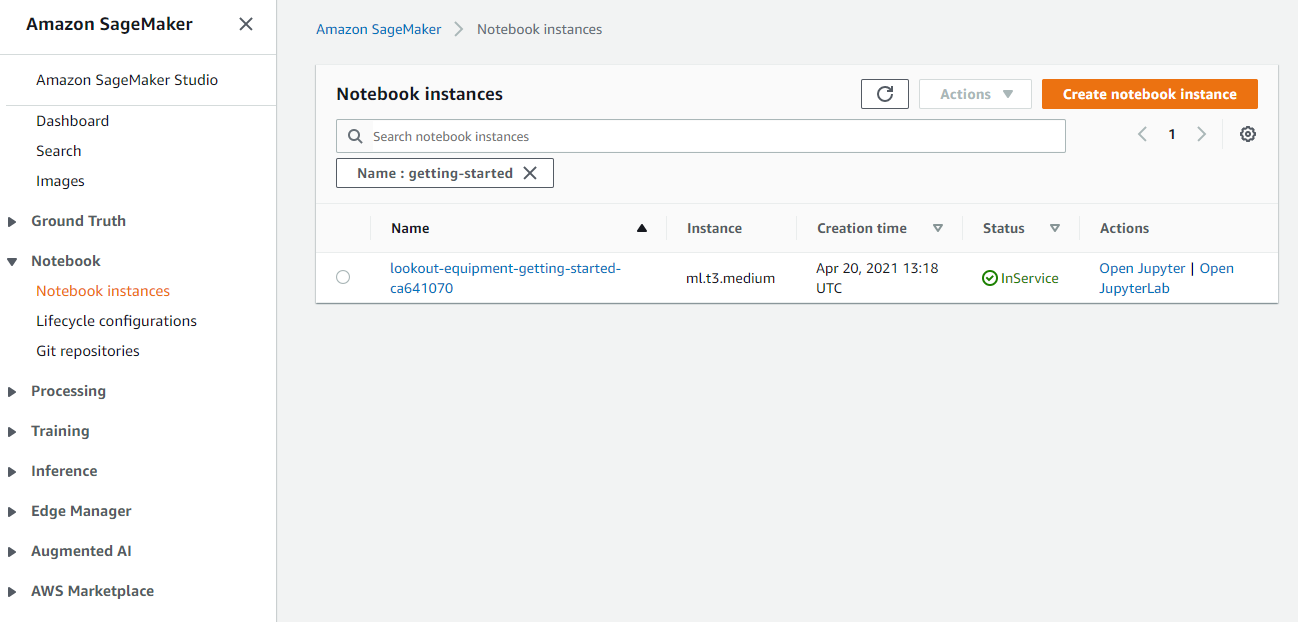Viewport: 1298px width, 622px height.
Task: Click the ml.t3.medium instance cell
Action: pyautogui.click(x=730, y=278)
